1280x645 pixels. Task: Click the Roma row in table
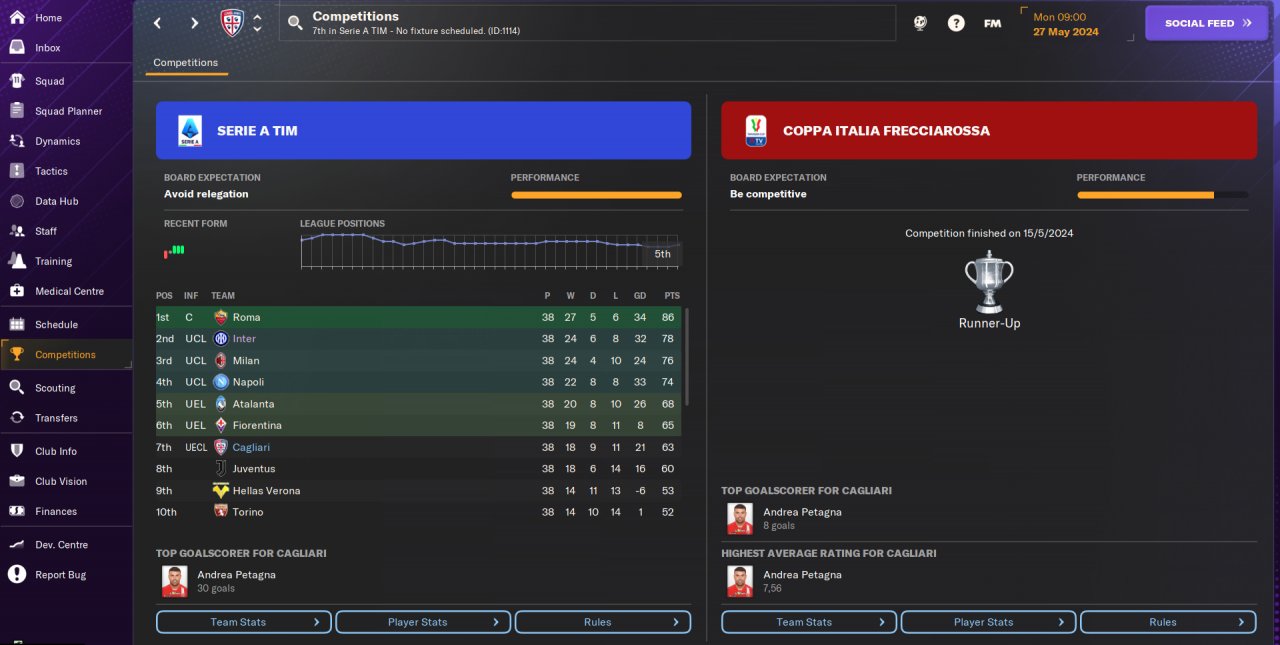[x=419, y=317]
